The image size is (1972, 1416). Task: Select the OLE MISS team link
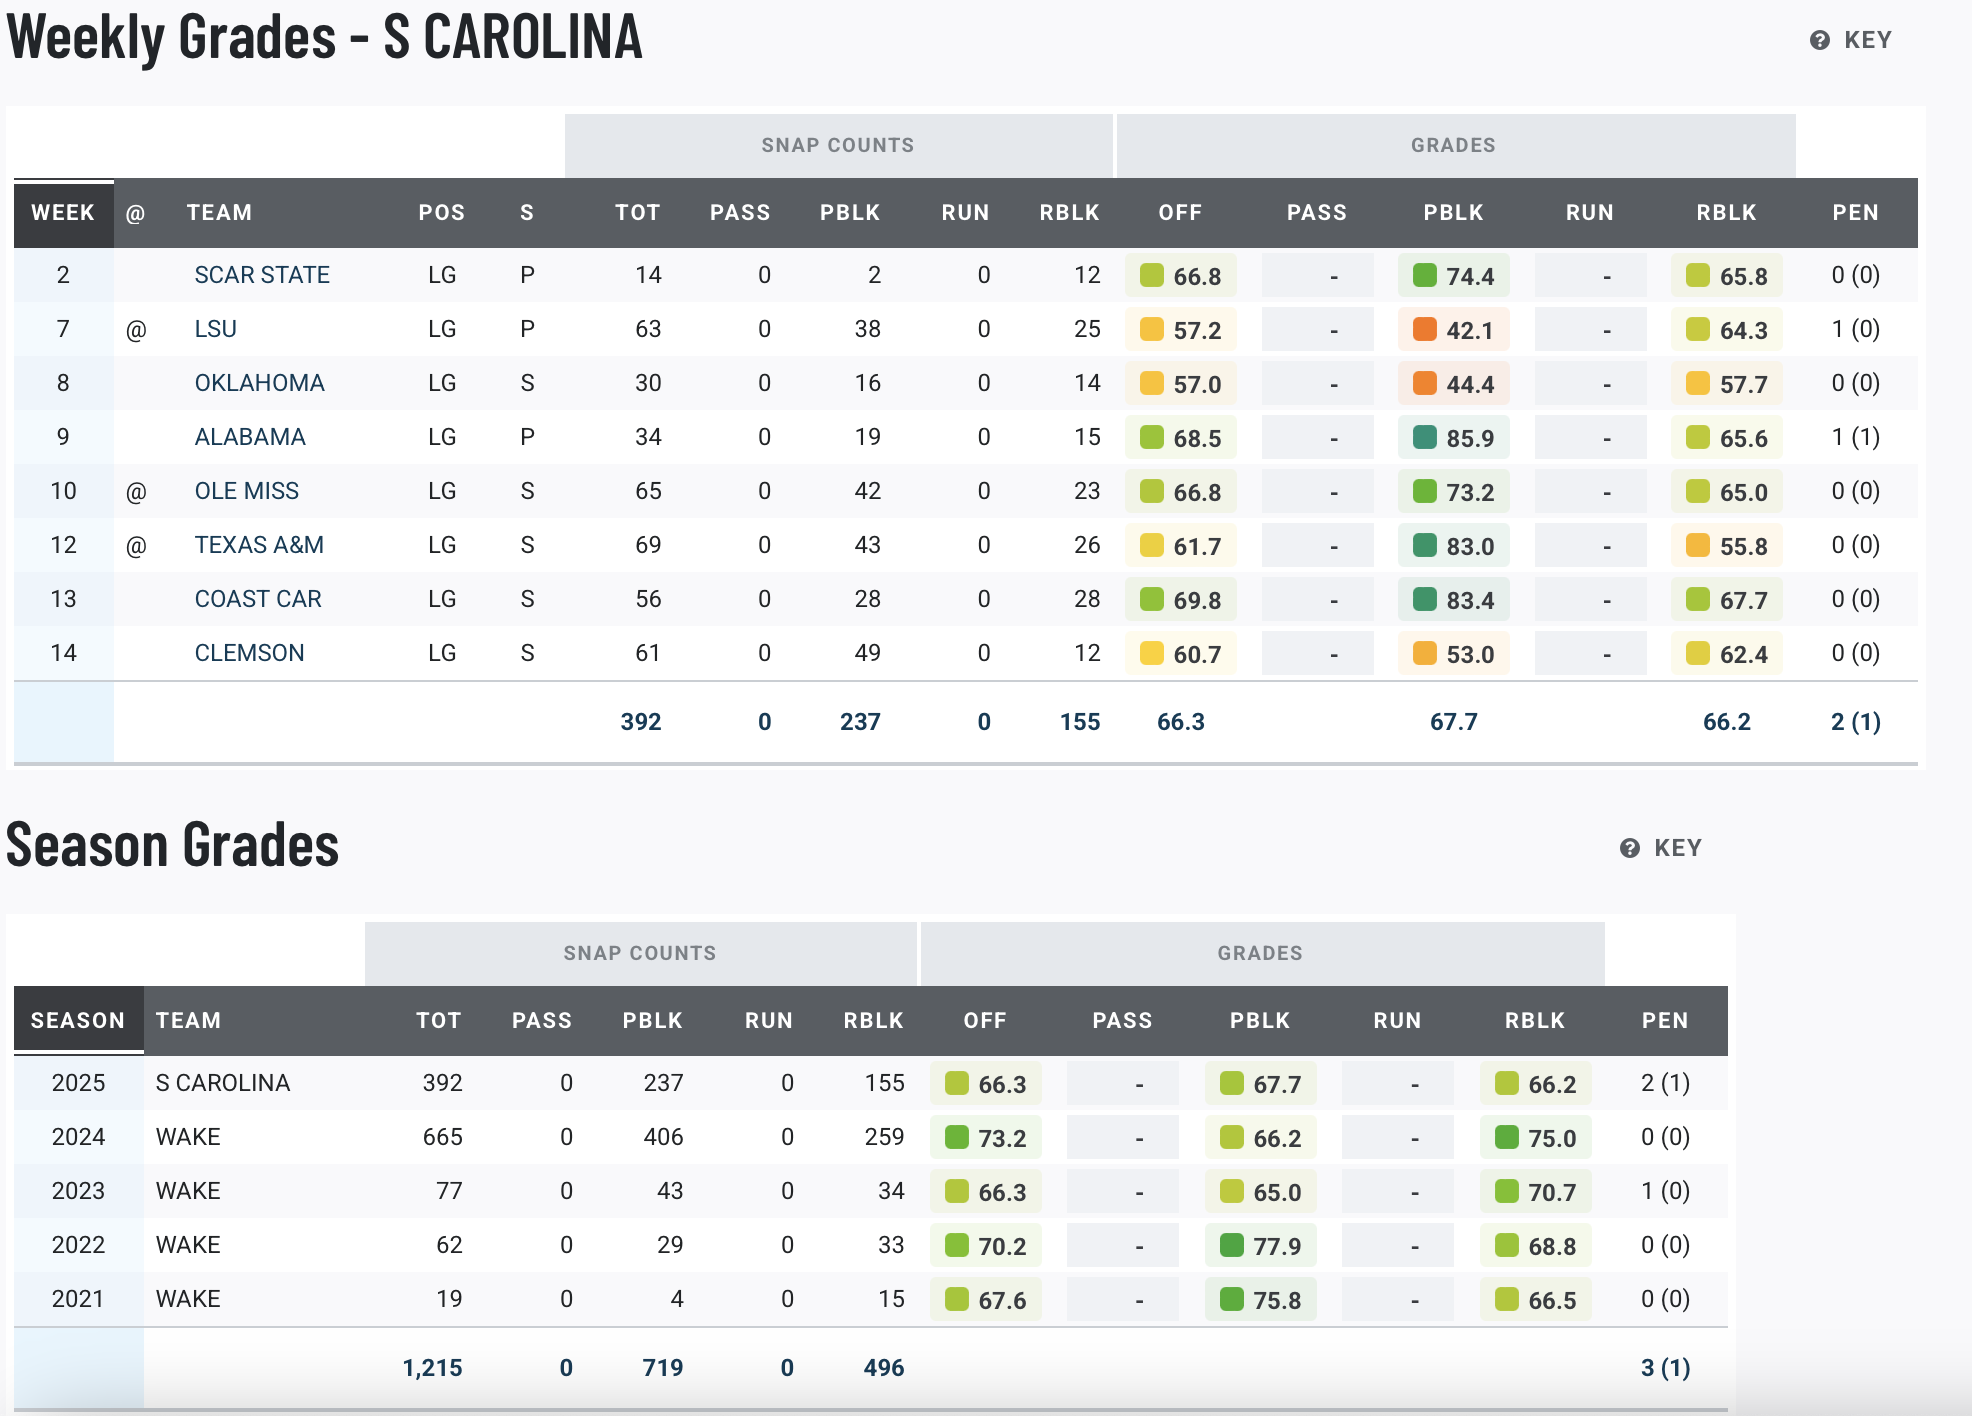pos(246,491)
